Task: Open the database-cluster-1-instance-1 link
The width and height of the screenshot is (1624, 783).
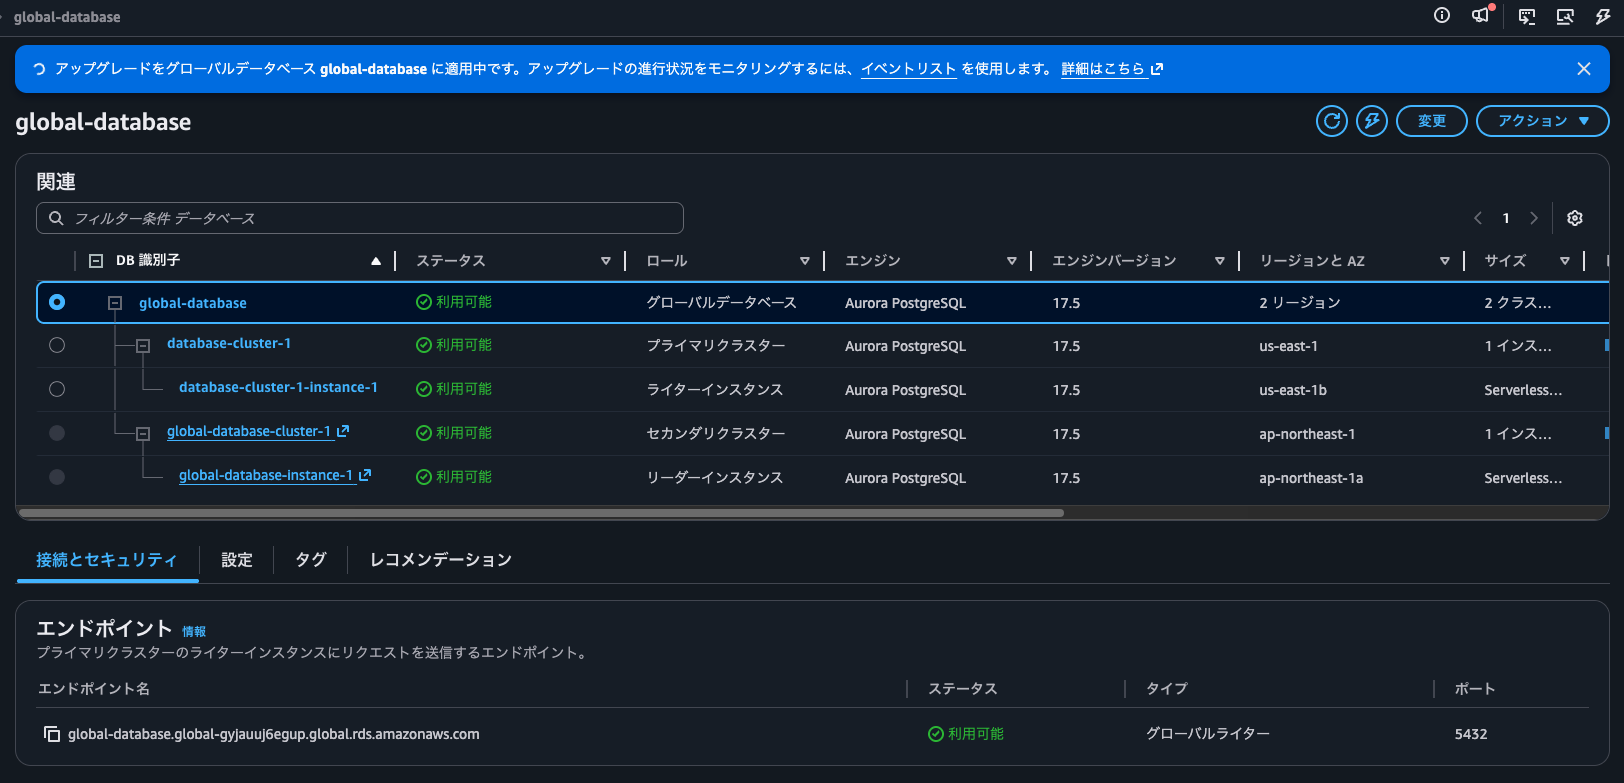Action: [278, 387]
